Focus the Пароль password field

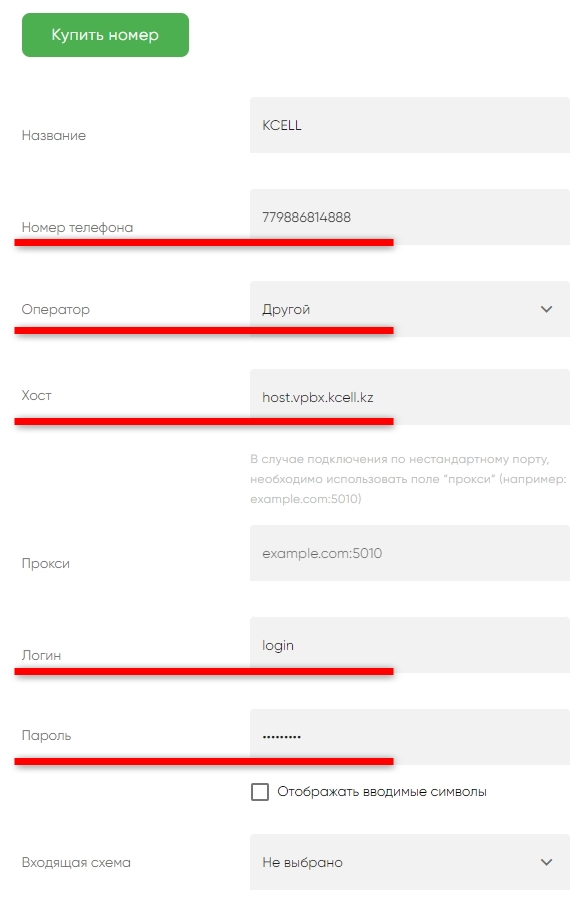coord(410,737)
